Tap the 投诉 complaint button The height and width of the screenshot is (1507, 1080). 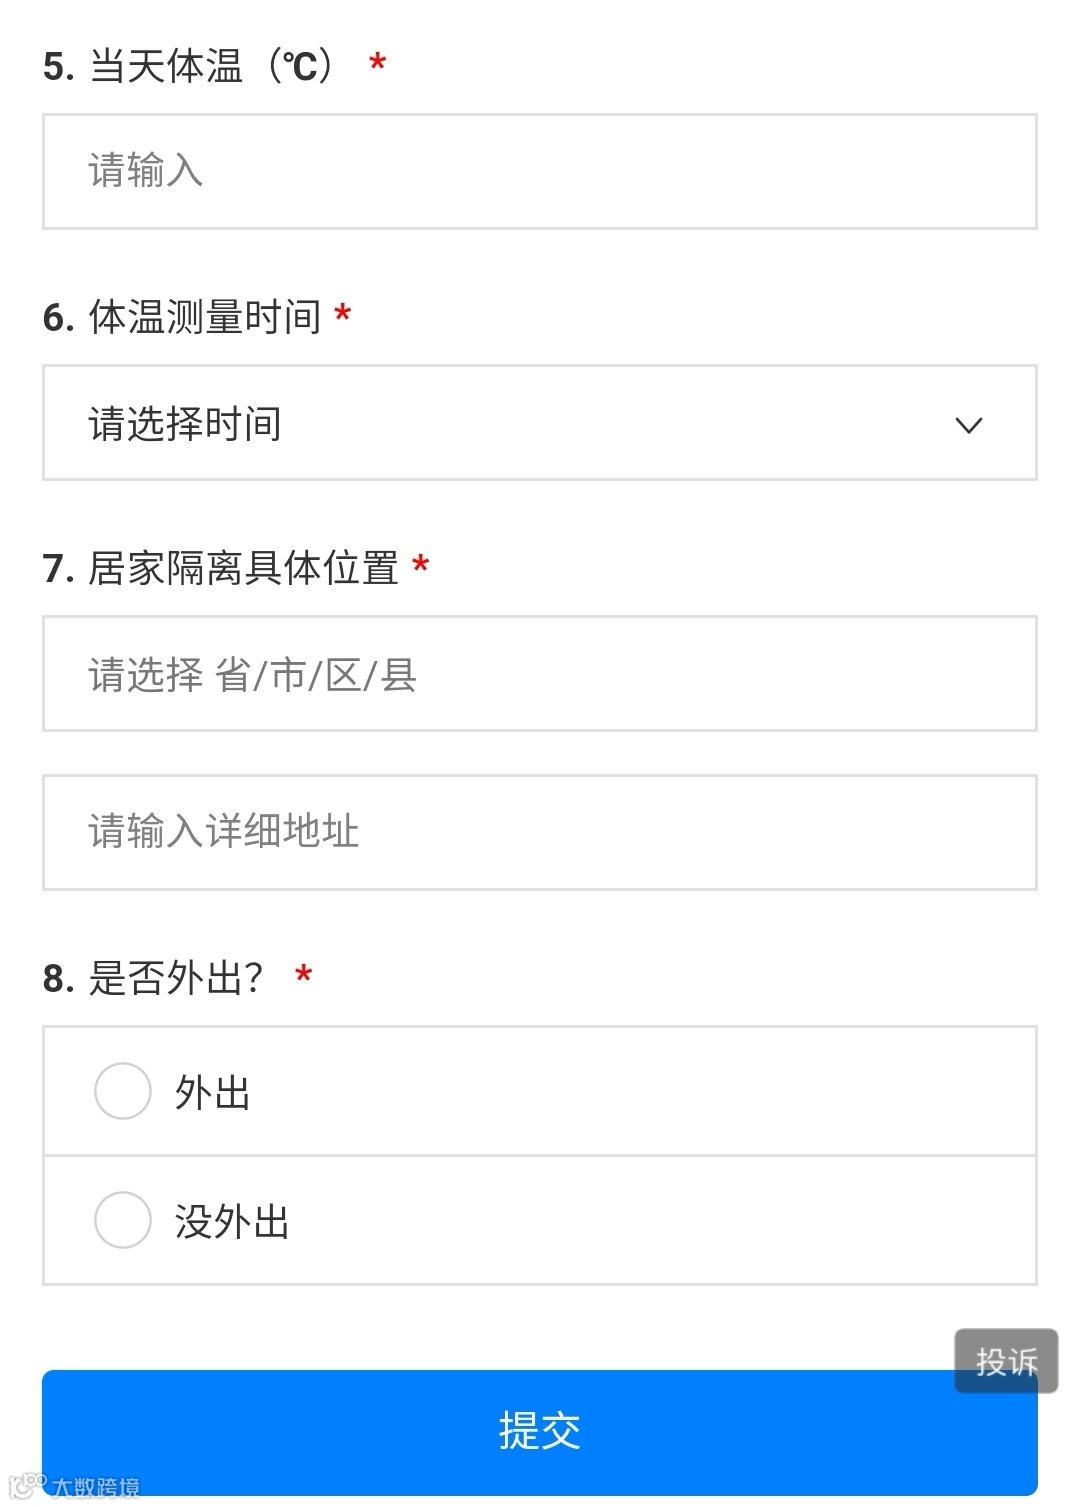1006,1361
